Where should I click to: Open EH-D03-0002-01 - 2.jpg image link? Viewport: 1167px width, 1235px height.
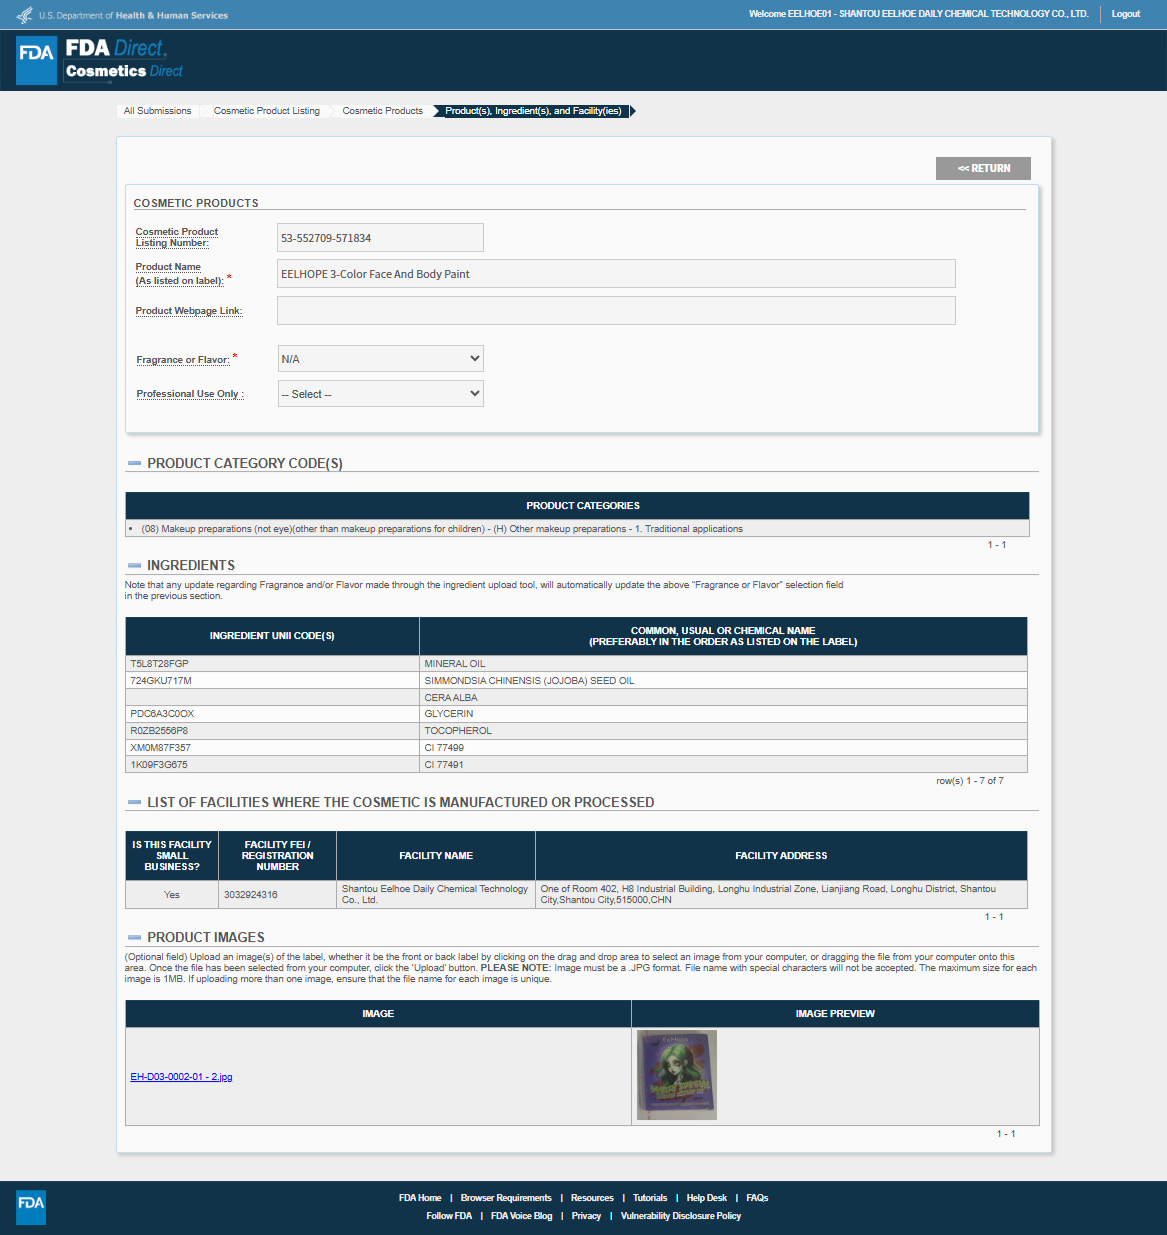click(x=181, y=1077)
